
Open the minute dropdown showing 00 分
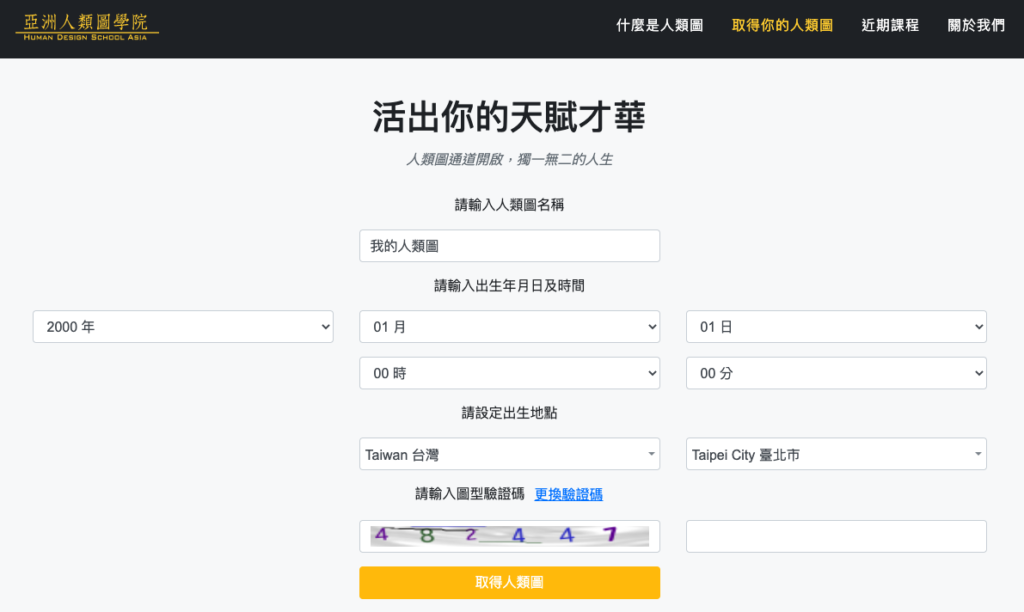click(x=836, y=373)
